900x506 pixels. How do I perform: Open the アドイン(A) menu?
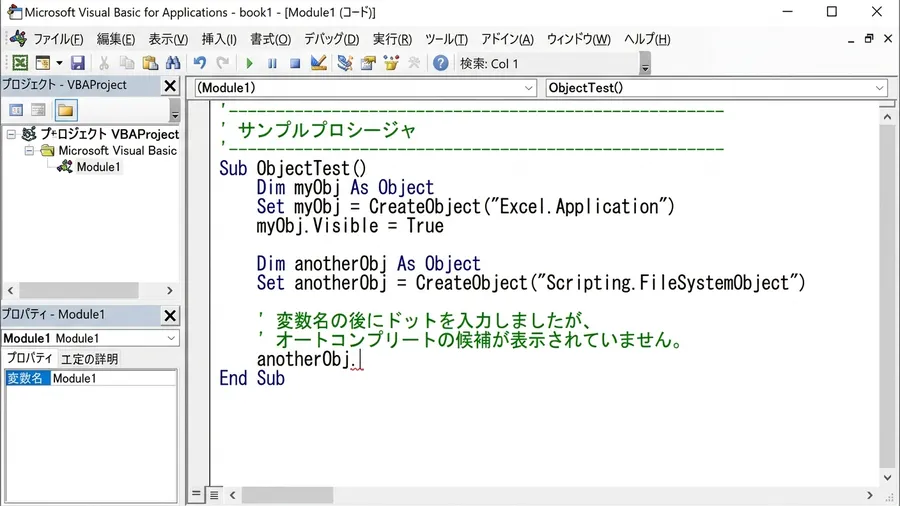pyautogui.click(x=507, y=39)
